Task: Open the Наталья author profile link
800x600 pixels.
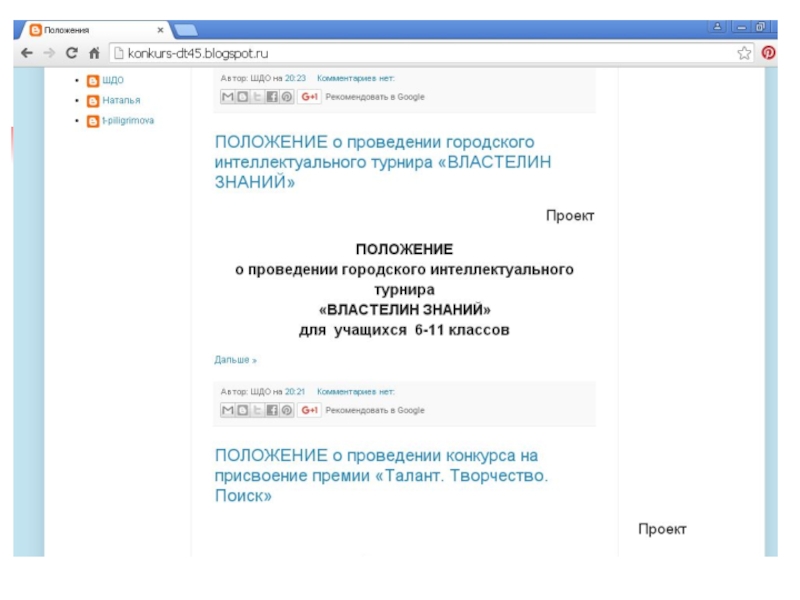Action: pyautogui.click(x=121, y=100)
